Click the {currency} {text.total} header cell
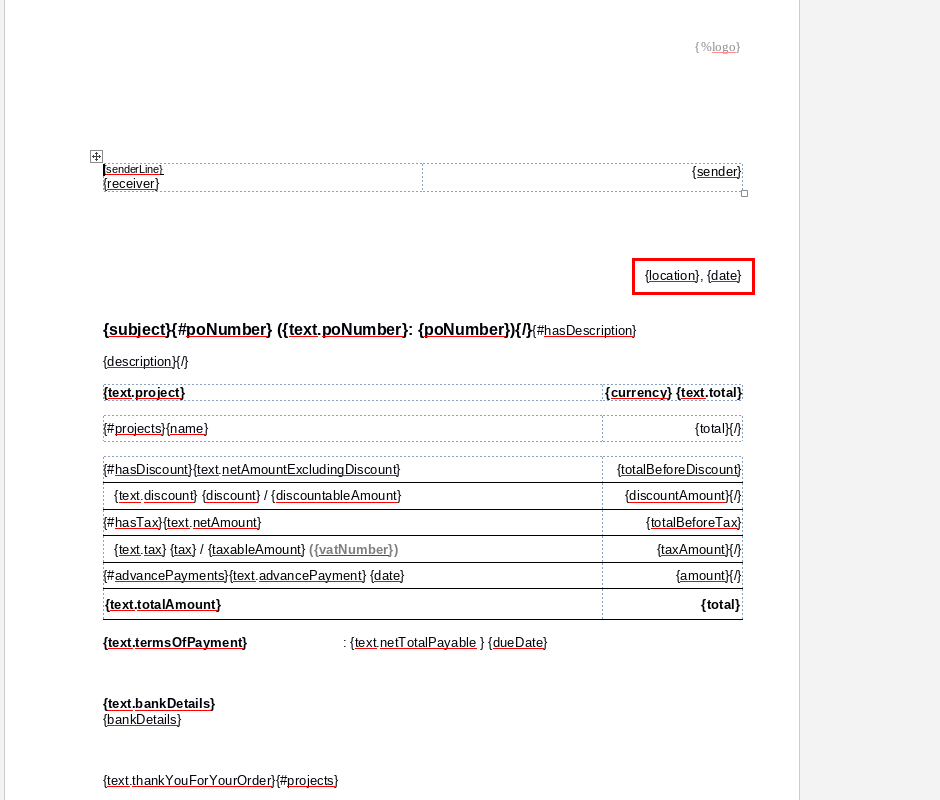The width and height of the screenshot is (940, 800). (673, 393)
